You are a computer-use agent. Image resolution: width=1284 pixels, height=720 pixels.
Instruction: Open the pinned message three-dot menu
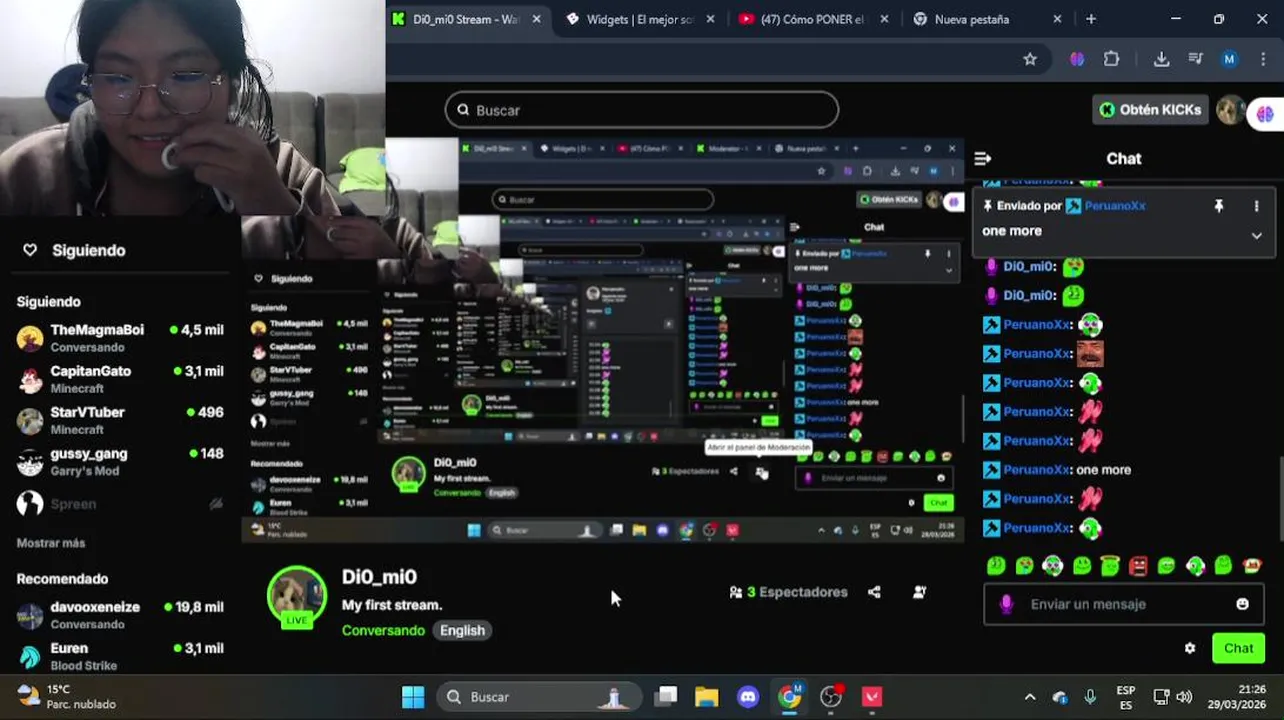[x=1256, y=206]
